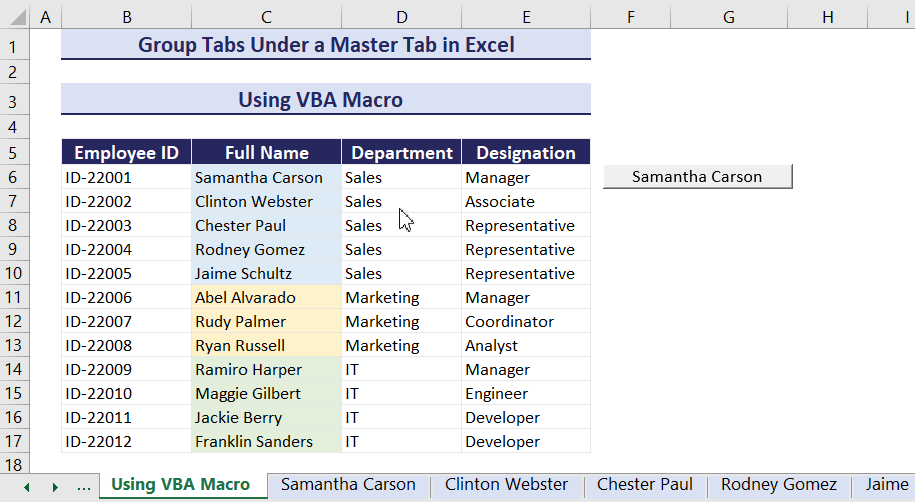This screenshot has height=502, width=915.
Task: Select the cell containing Abel Alvarado
Action: point(266,297)
